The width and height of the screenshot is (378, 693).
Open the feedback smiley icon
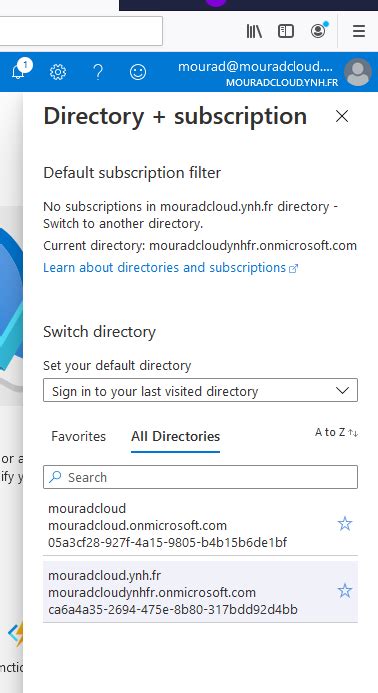coord(138,72)
